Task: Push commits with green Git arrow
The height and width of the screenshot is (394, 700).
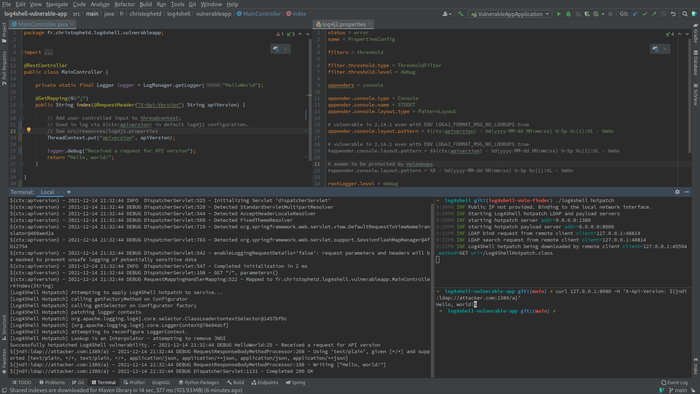Action: tap(654, 14)
